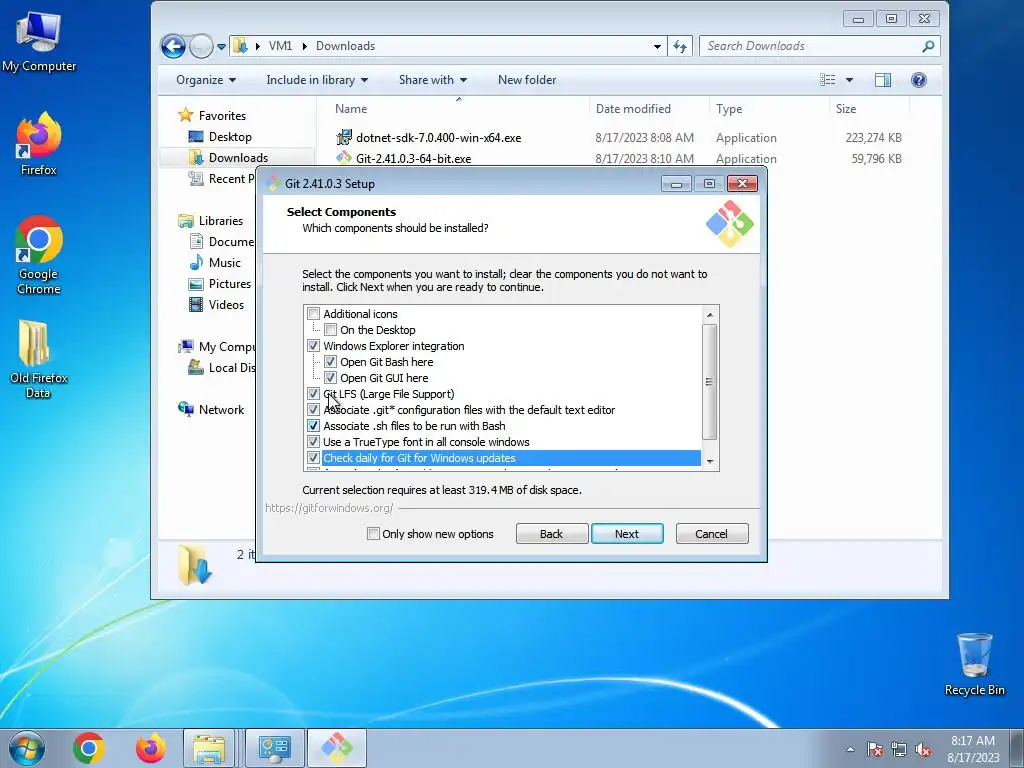The width and height of the screenshot is (1024, 768).
Task: Open recent pages dropdown arrow
Action: point(221,47)
